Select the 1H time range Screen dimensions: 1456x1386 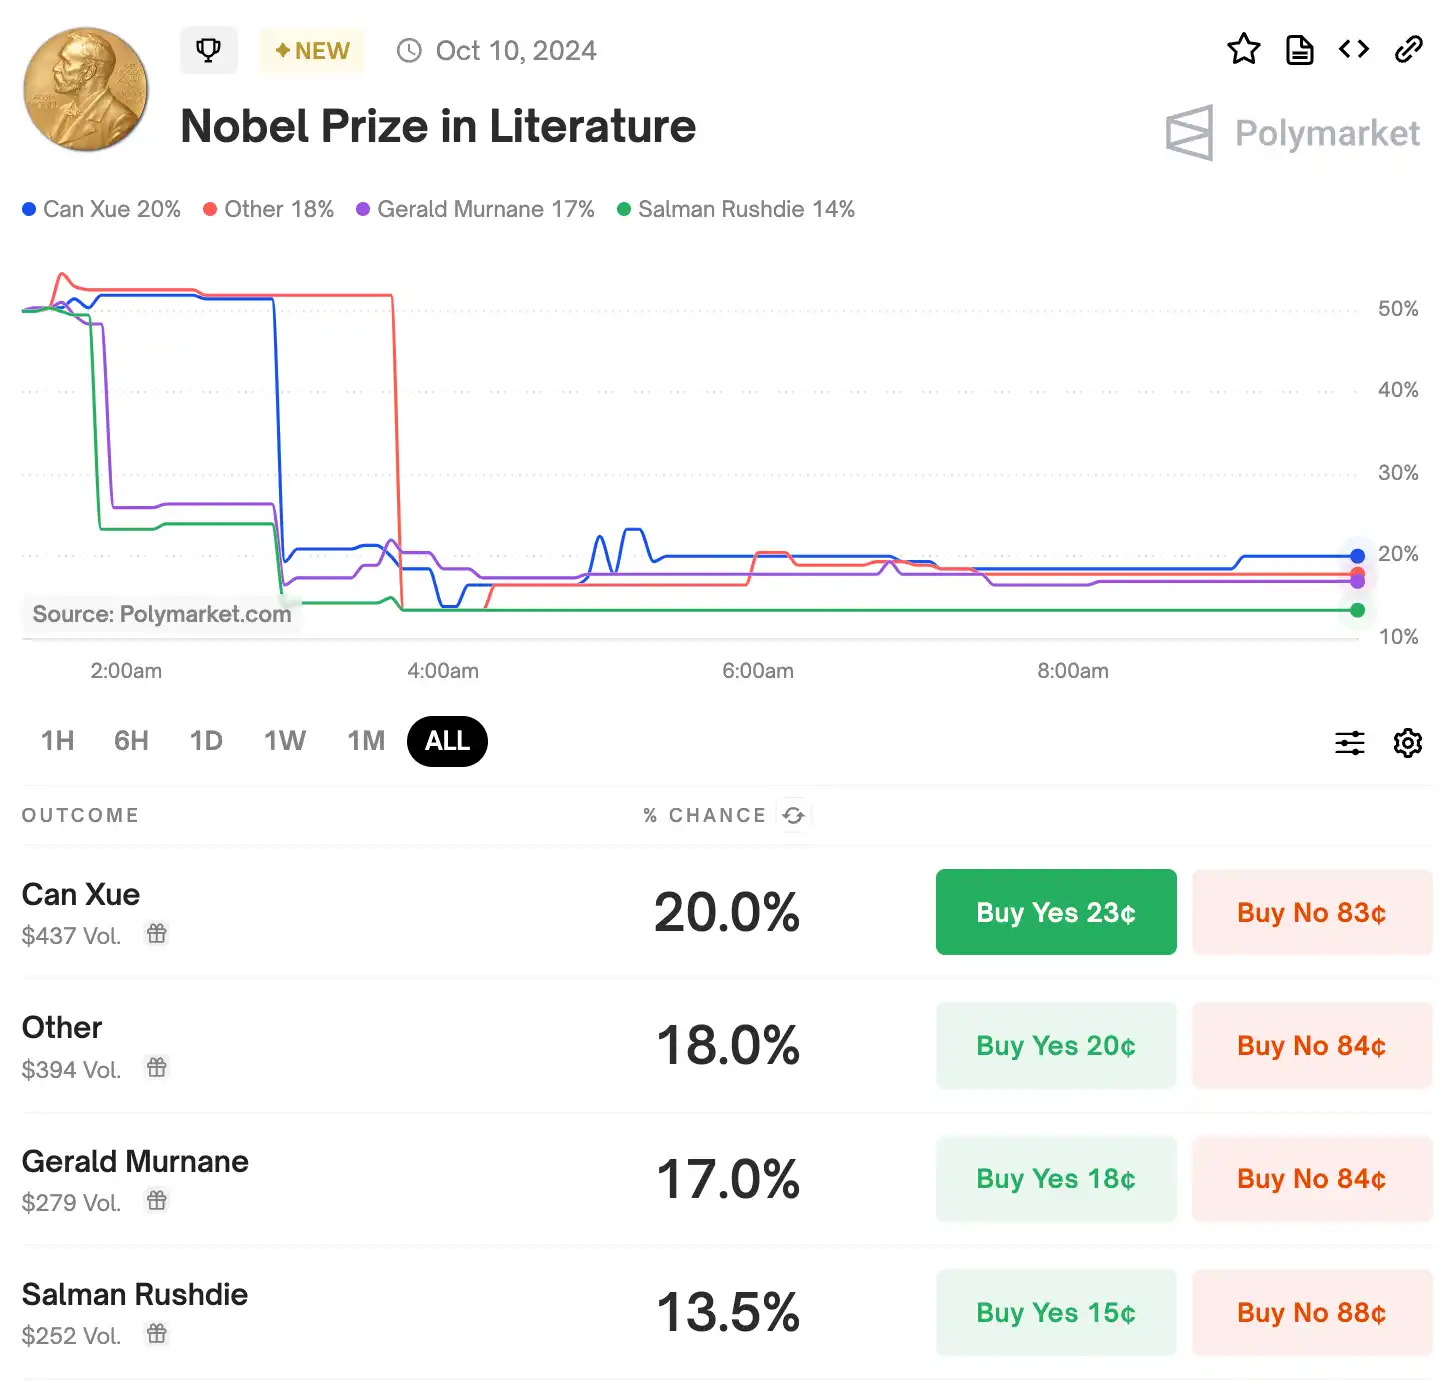pos(58,741)
